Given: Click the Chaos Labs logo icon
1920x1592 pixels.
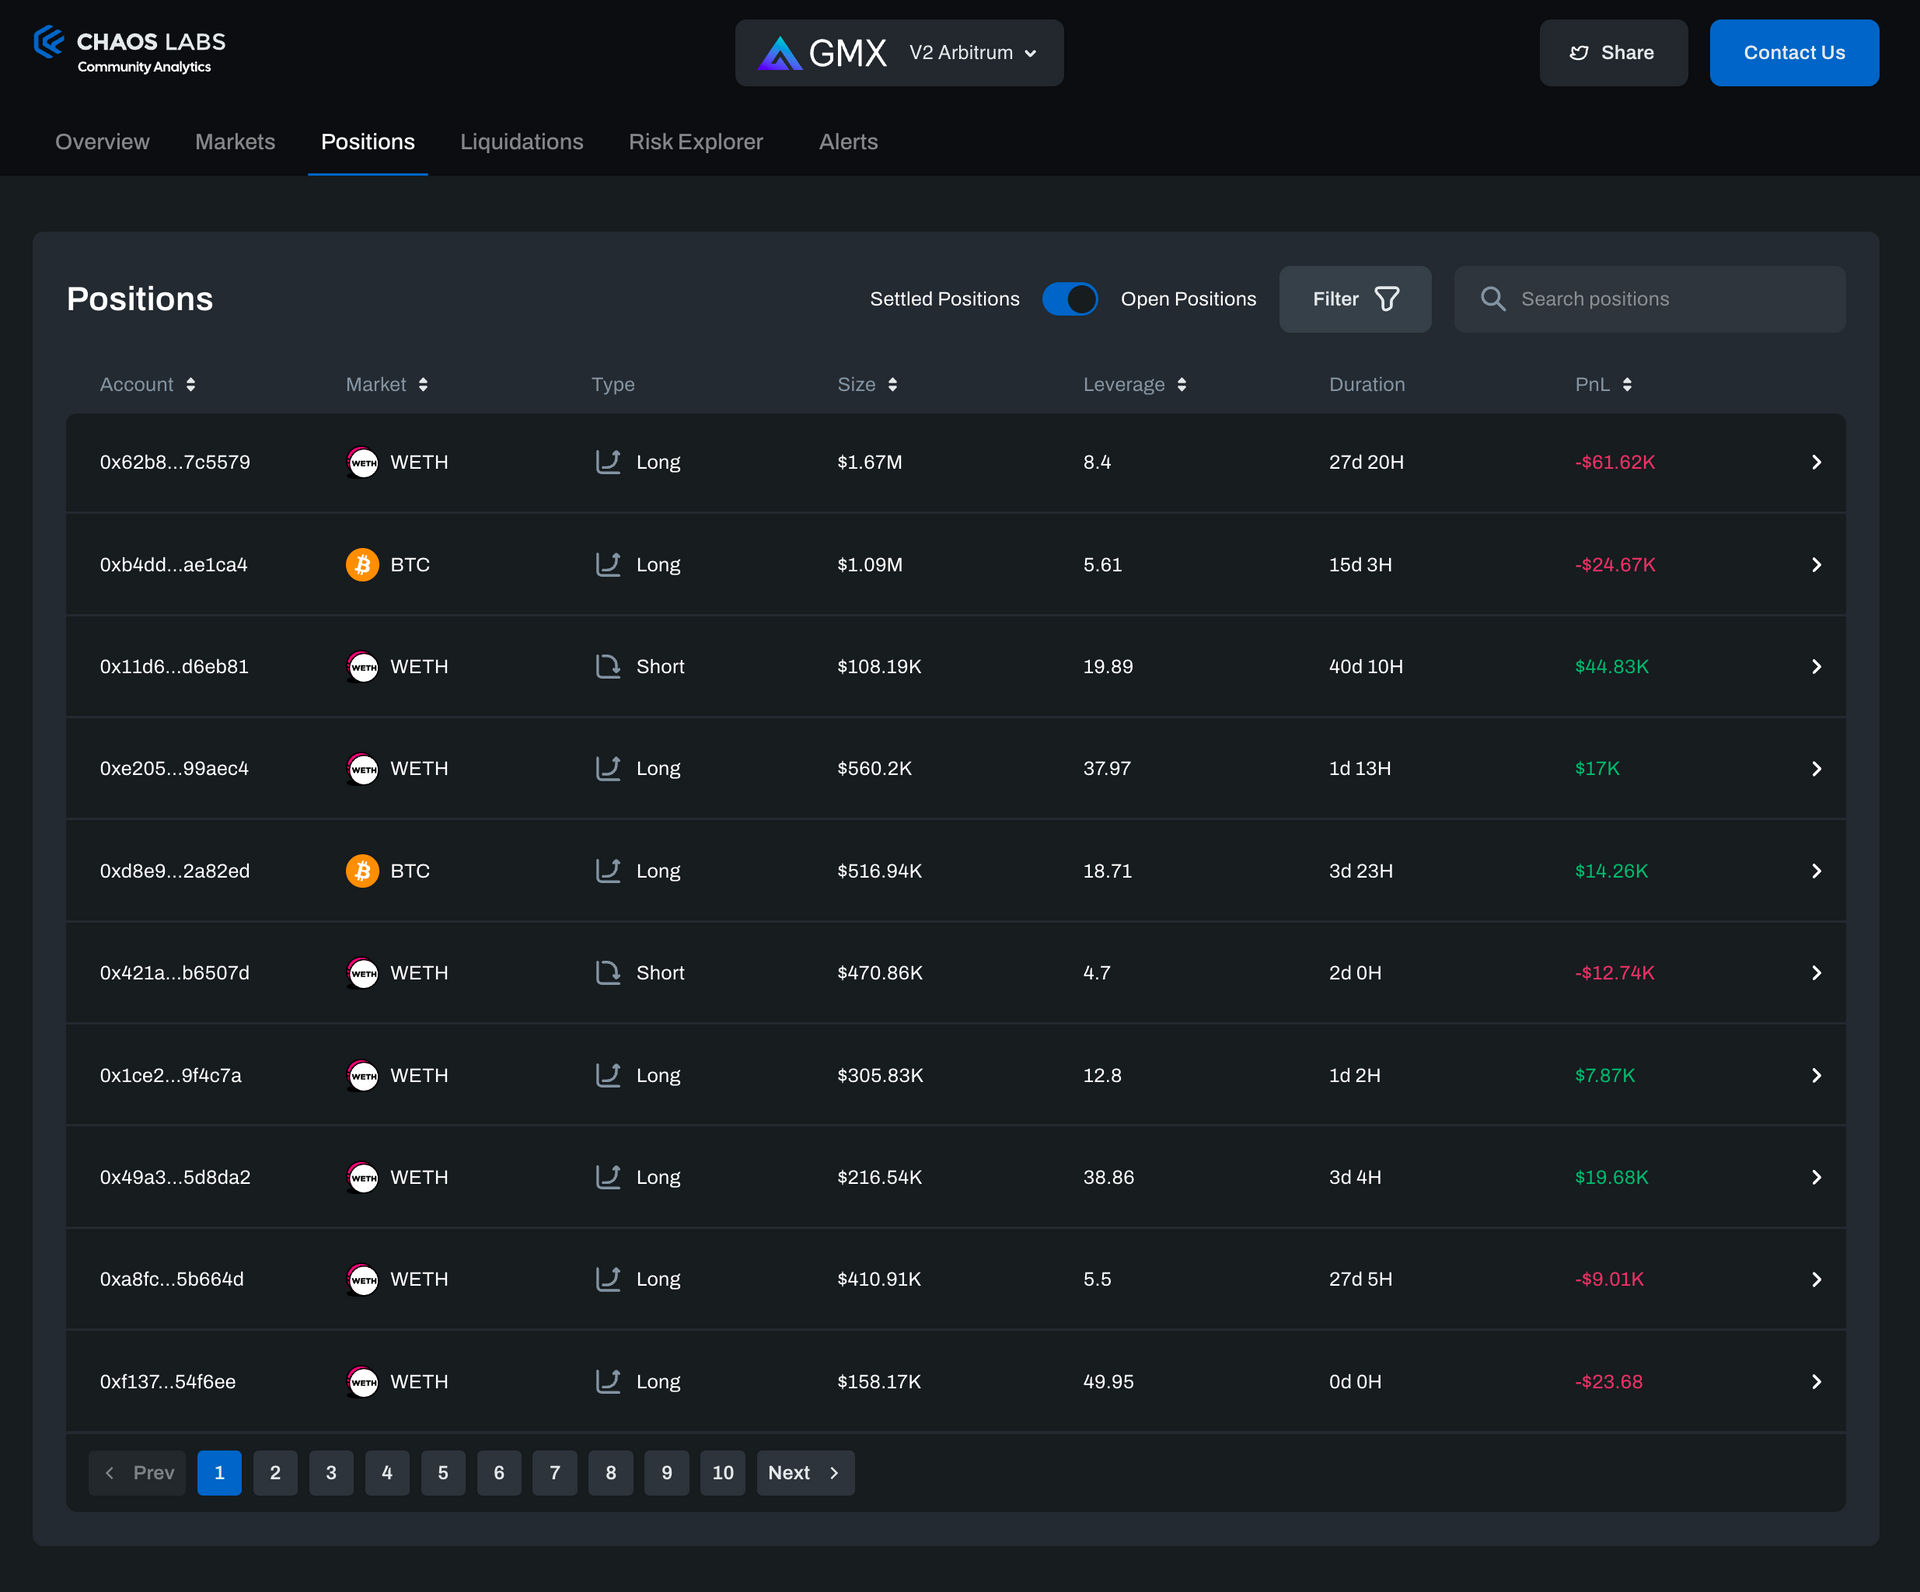Looking at the screenshot, I should tap(49, 42).
